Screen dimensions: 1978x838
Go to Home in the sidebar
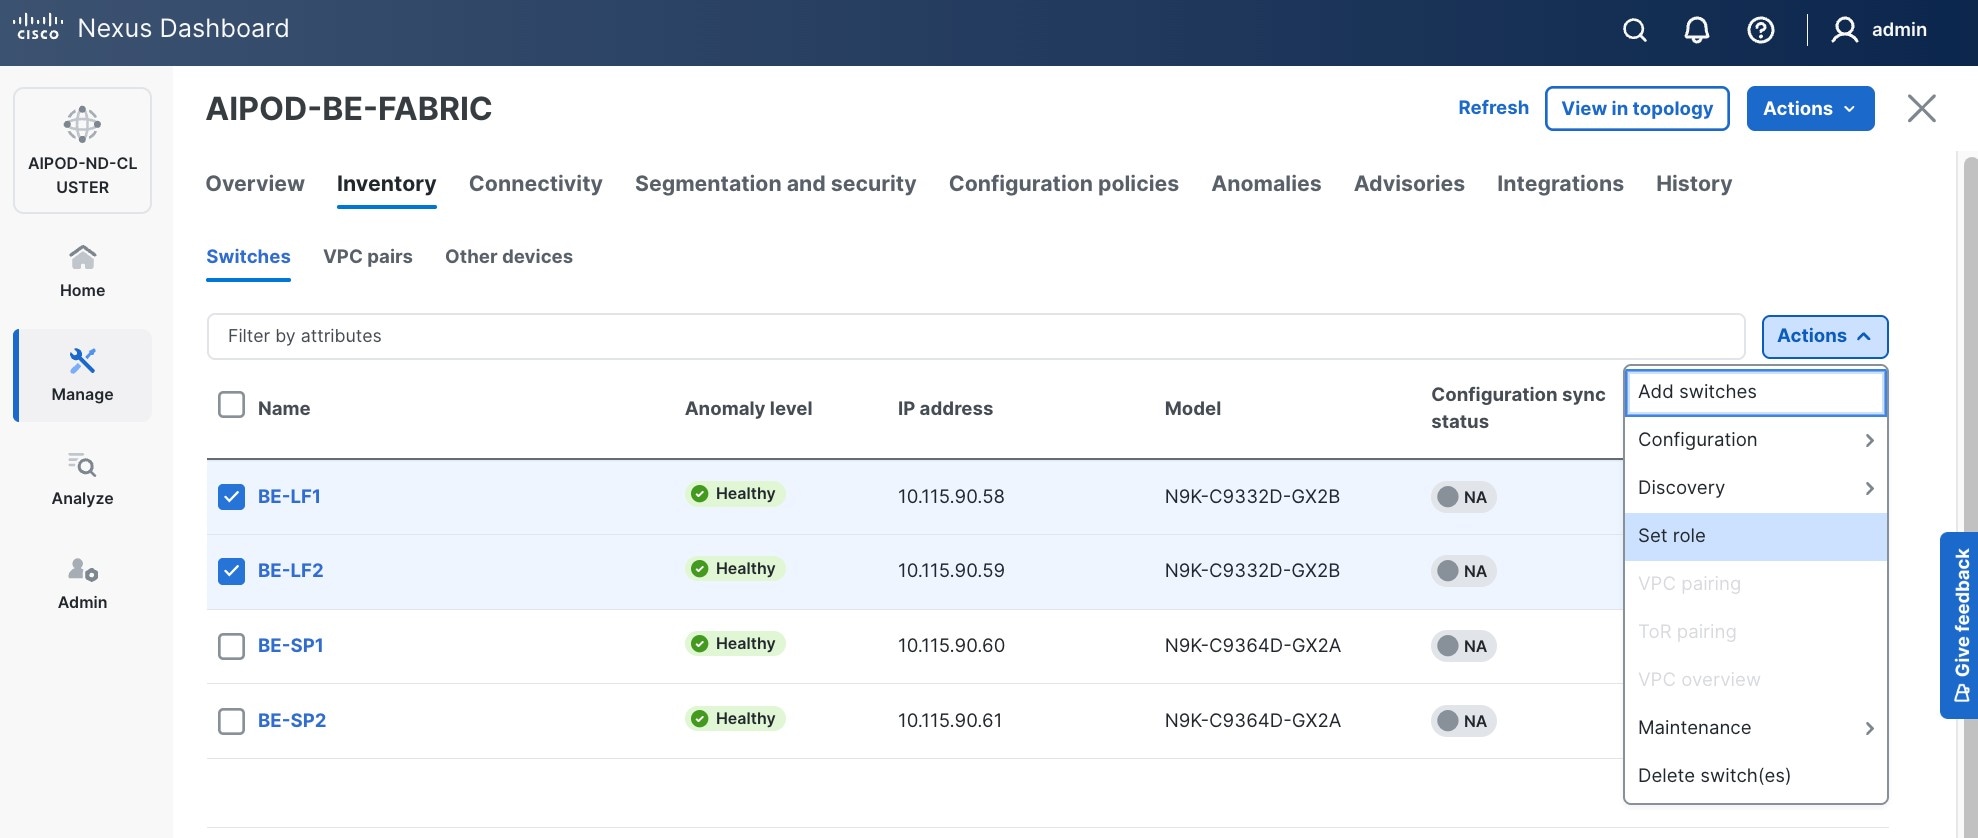[x=82, y=271]
